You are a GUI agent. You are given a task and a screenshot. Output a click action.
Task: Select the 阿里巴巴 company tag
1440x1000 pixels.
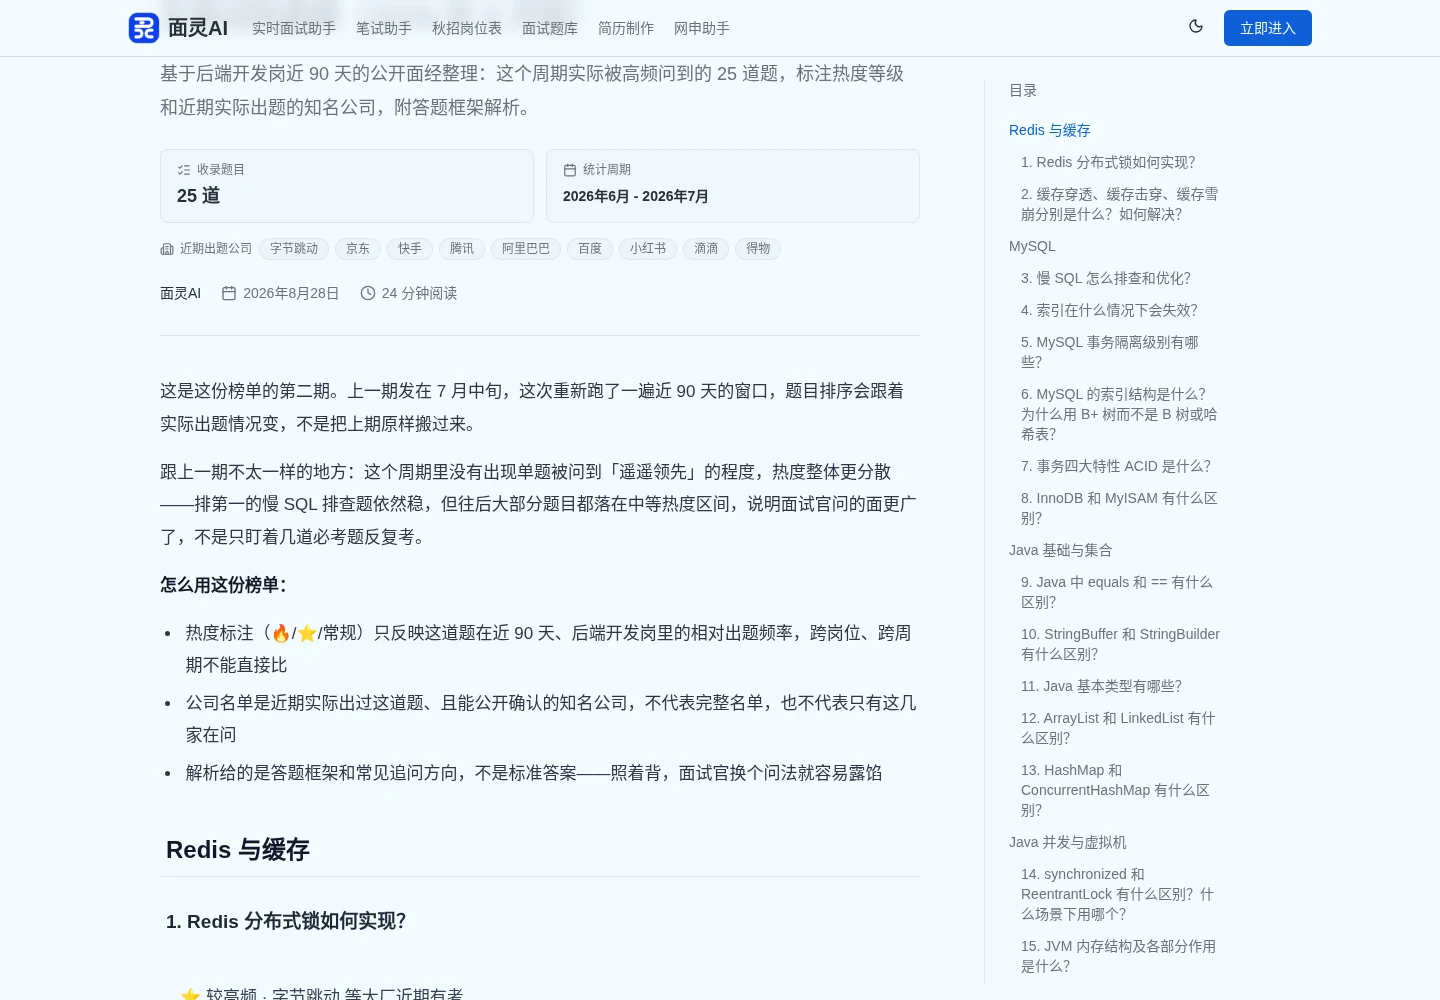tap(526, 249)
